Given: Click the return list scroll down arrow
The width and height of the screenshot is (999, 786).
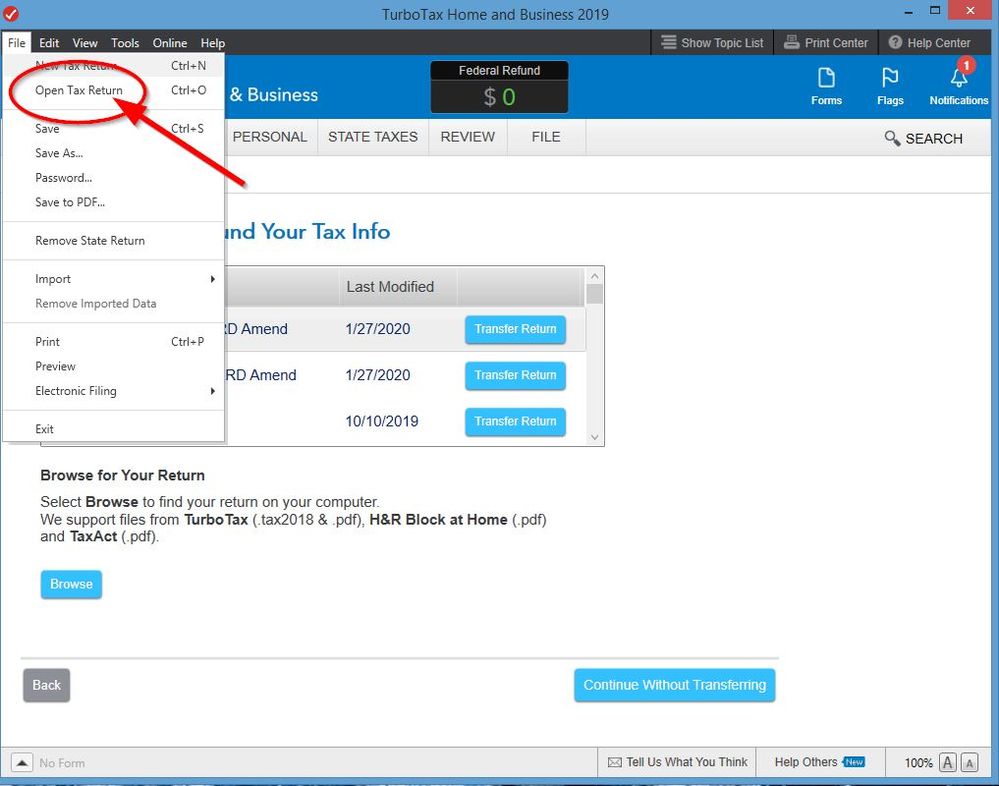Looking at the screenshot, I should pos(594,438).
